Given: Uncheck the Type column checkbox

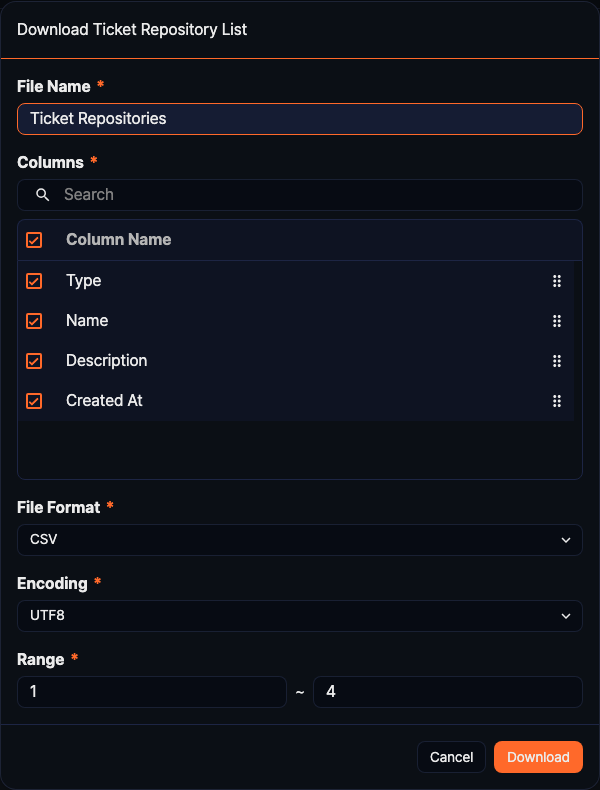Looking at the screenshot, I should (34, 281).
